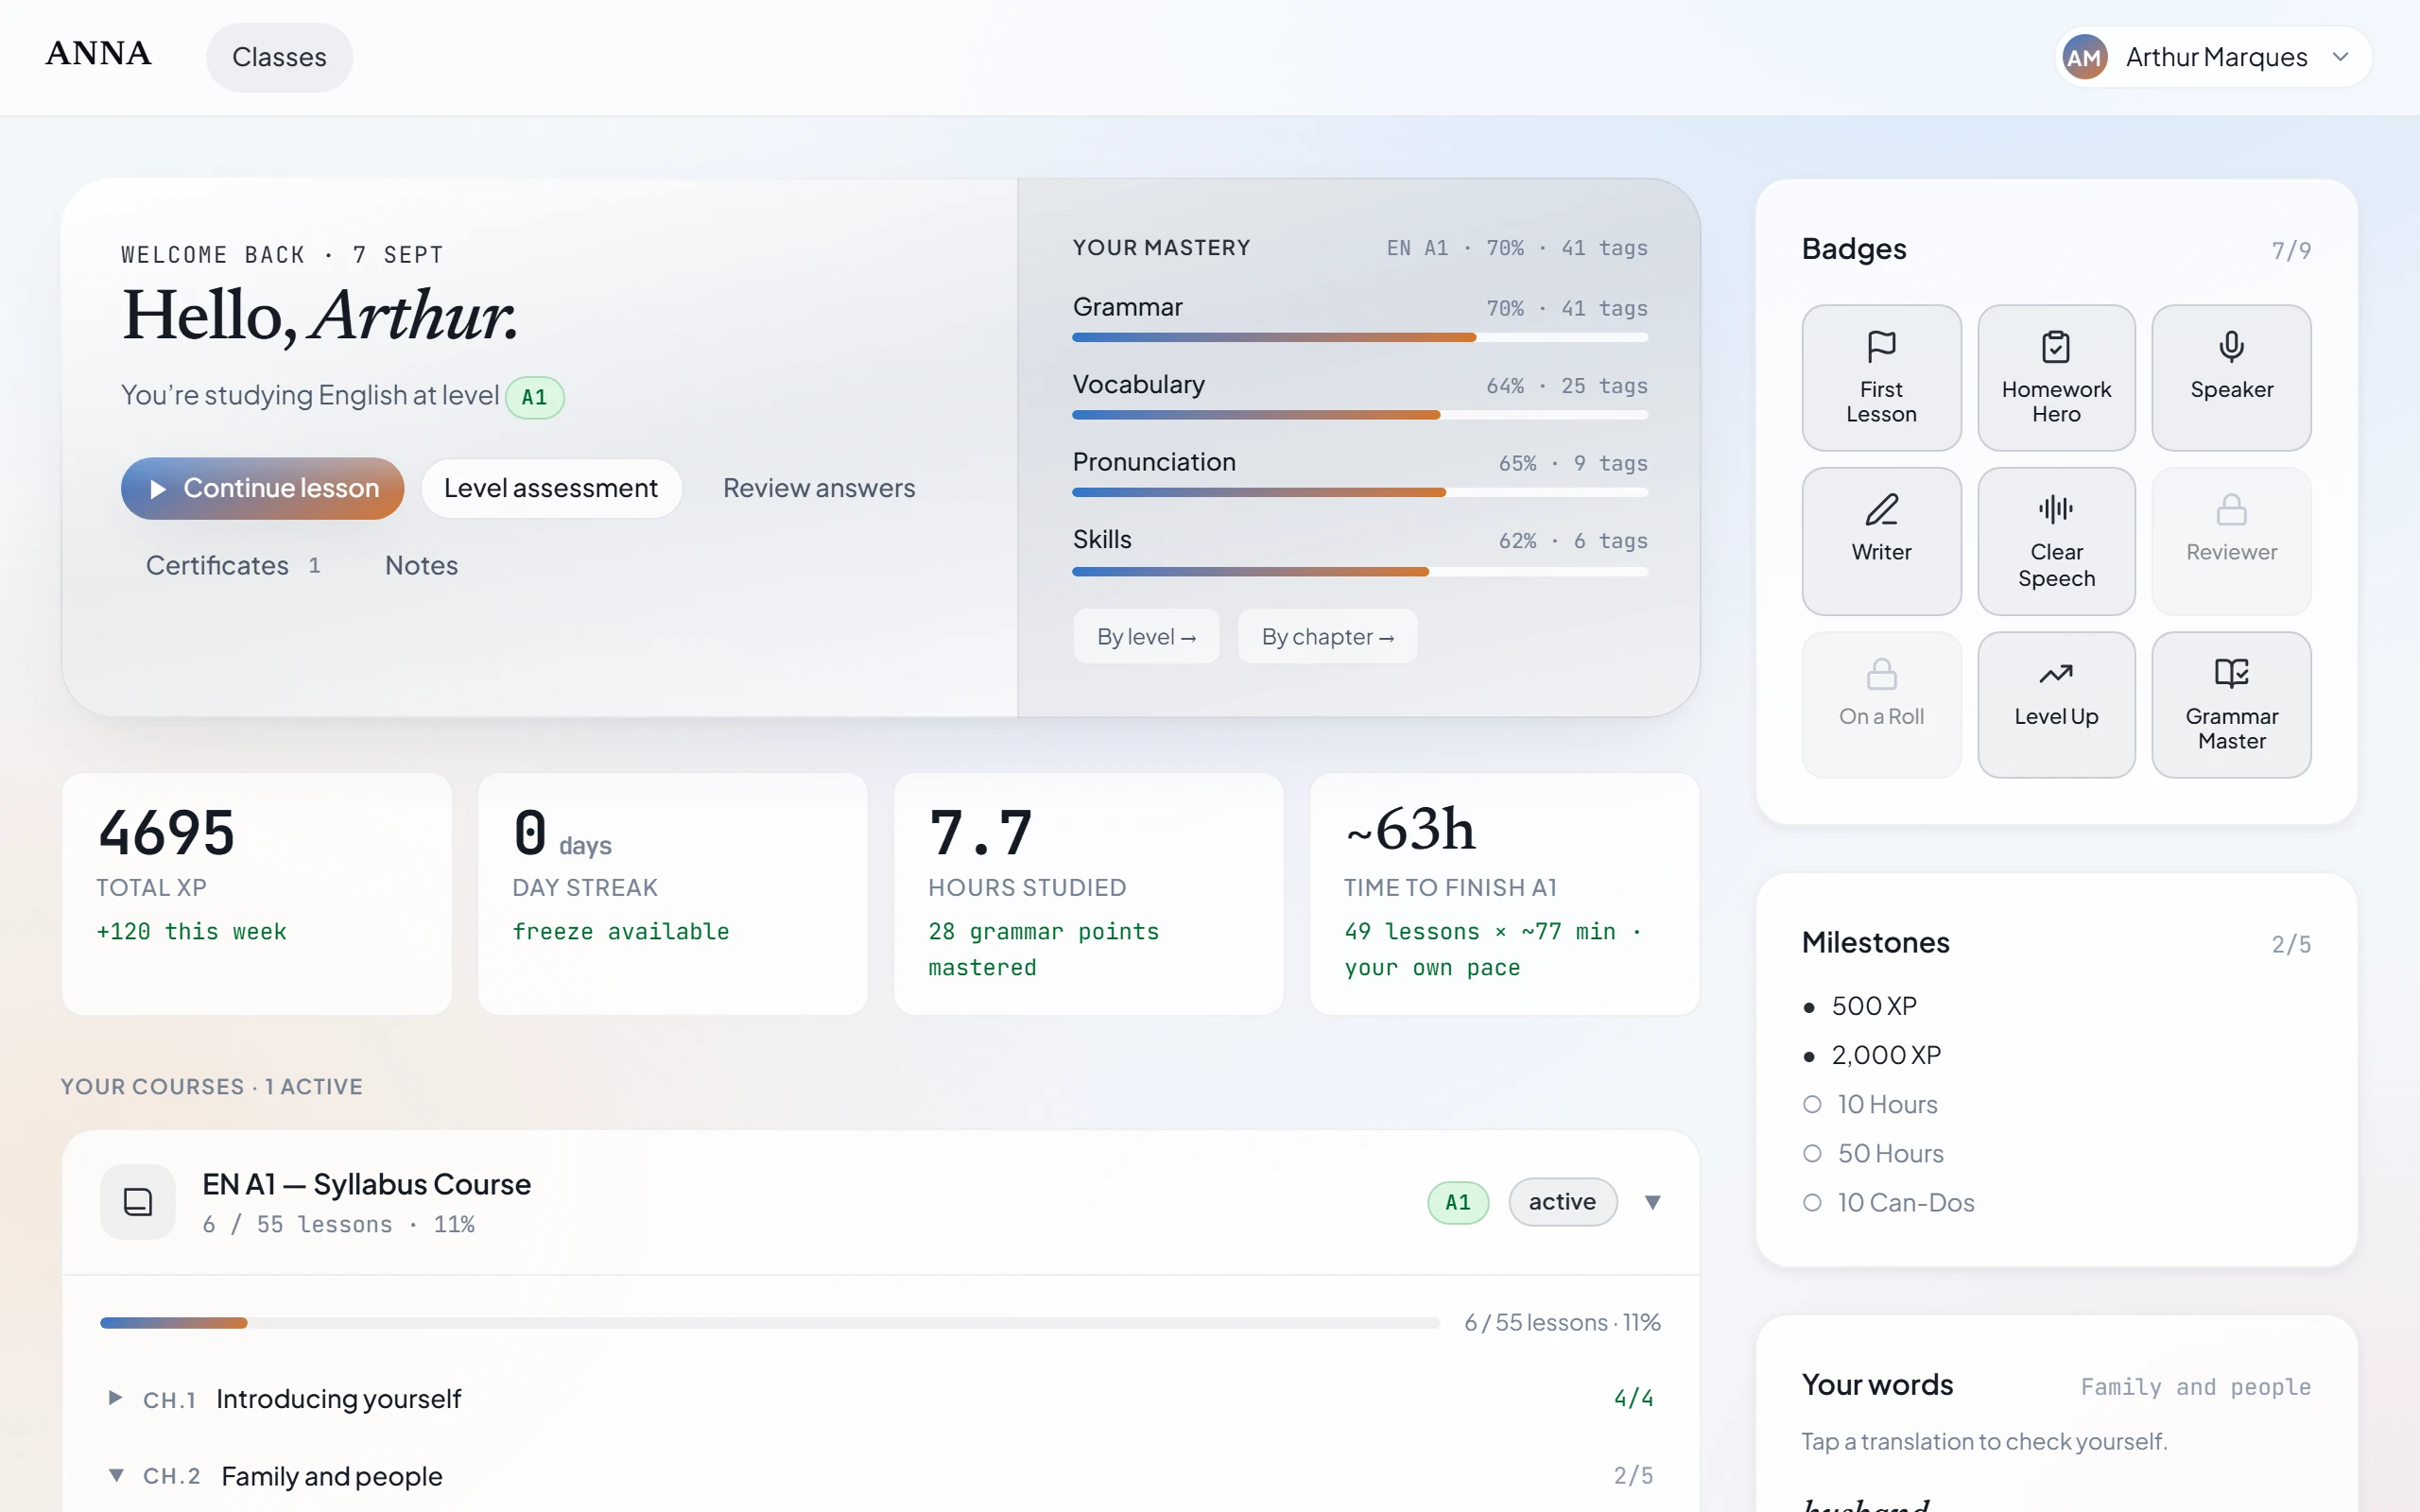This screenshot has height=1512, width=2420.
Task: Click the 7/9 badges count
Action: click(x=2291, y=250)
